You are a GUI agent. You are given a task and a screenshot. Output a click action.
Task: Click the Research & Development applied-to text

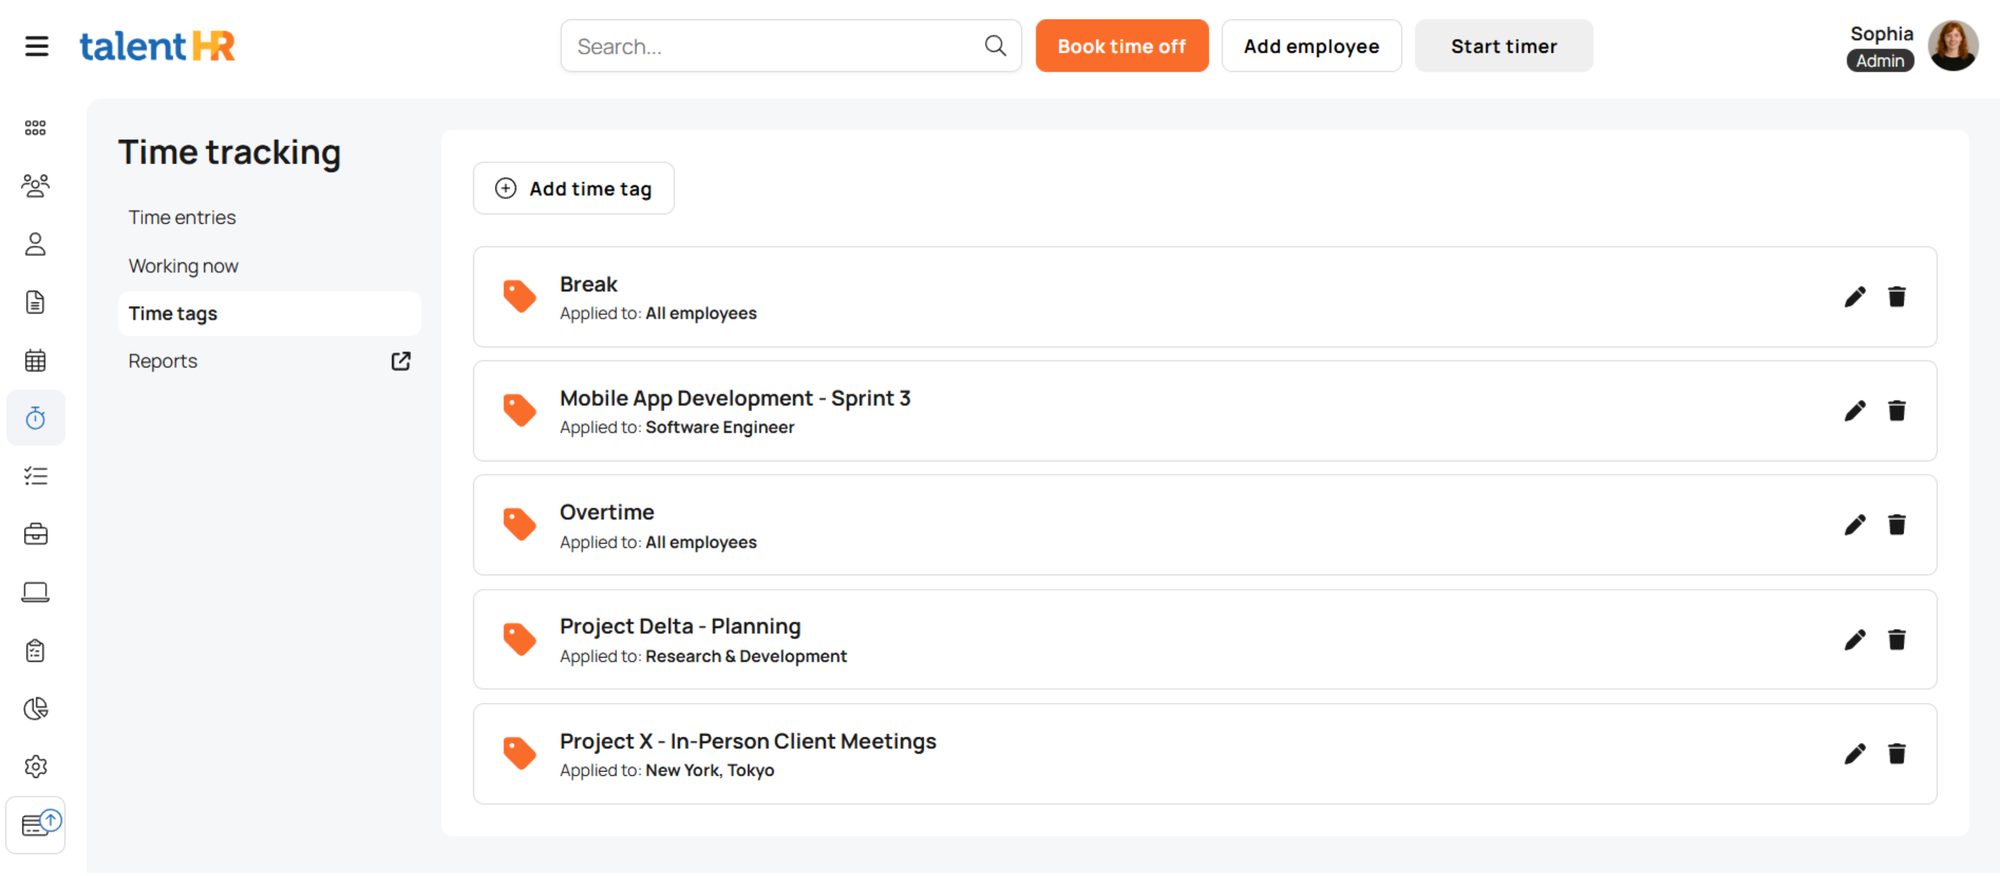coord(746,656)
